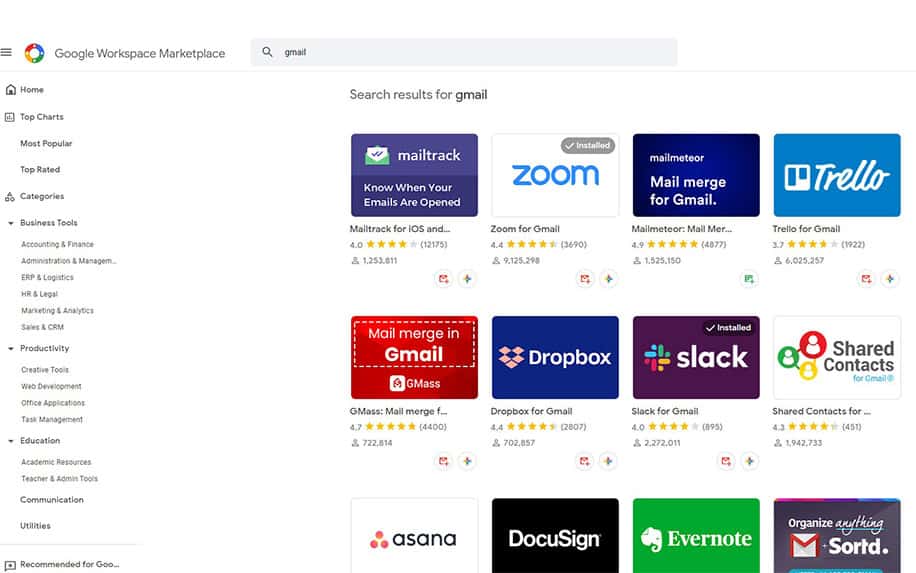Click the Recommended for Google icon
The width and height of the screenshot is (916, 573).
[x=10, y=565]
